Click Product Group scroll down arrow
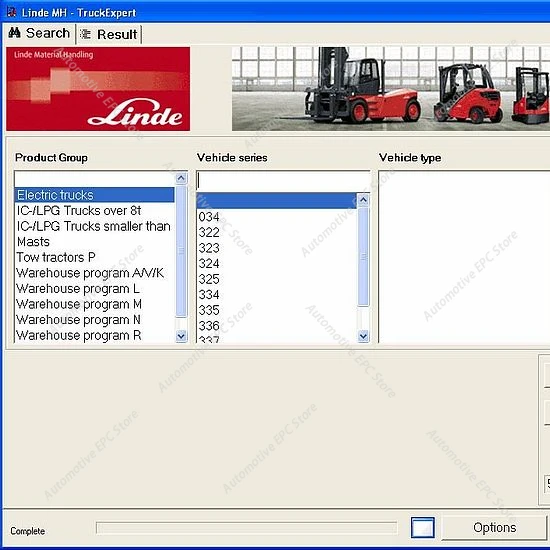550x550 pixels. [x=181, y=336]
